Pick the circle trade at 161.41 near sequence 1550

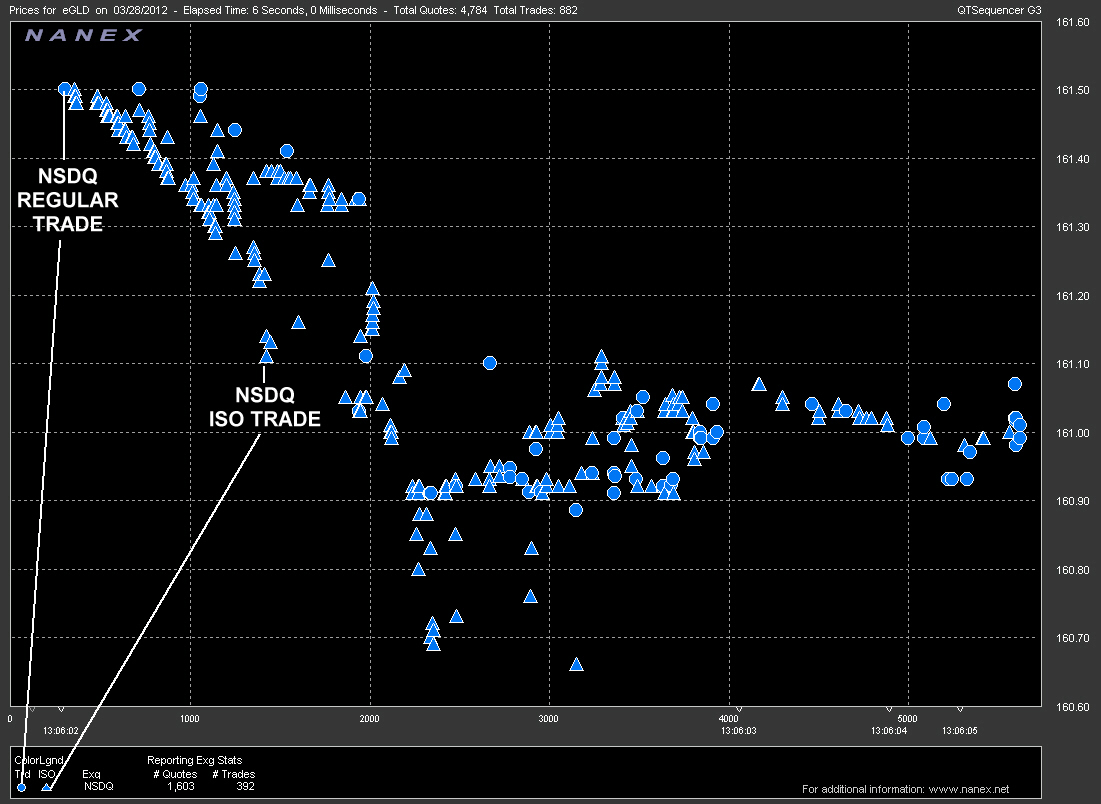click(286, 151)
